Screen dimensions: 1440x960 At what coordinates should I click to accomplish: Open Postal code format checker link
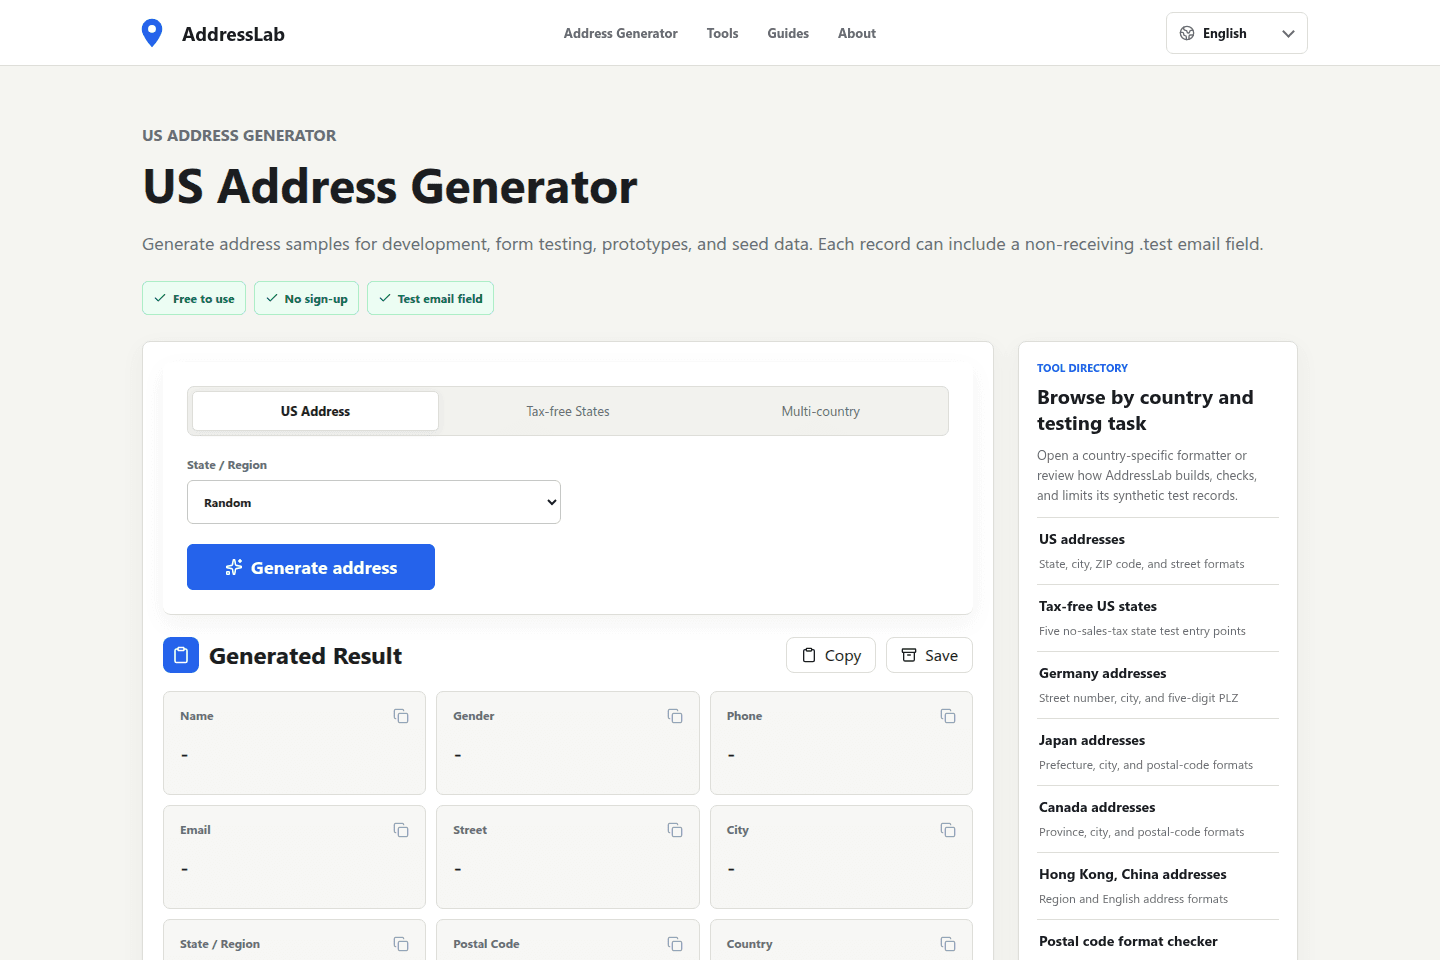[x=1158, y=941]
